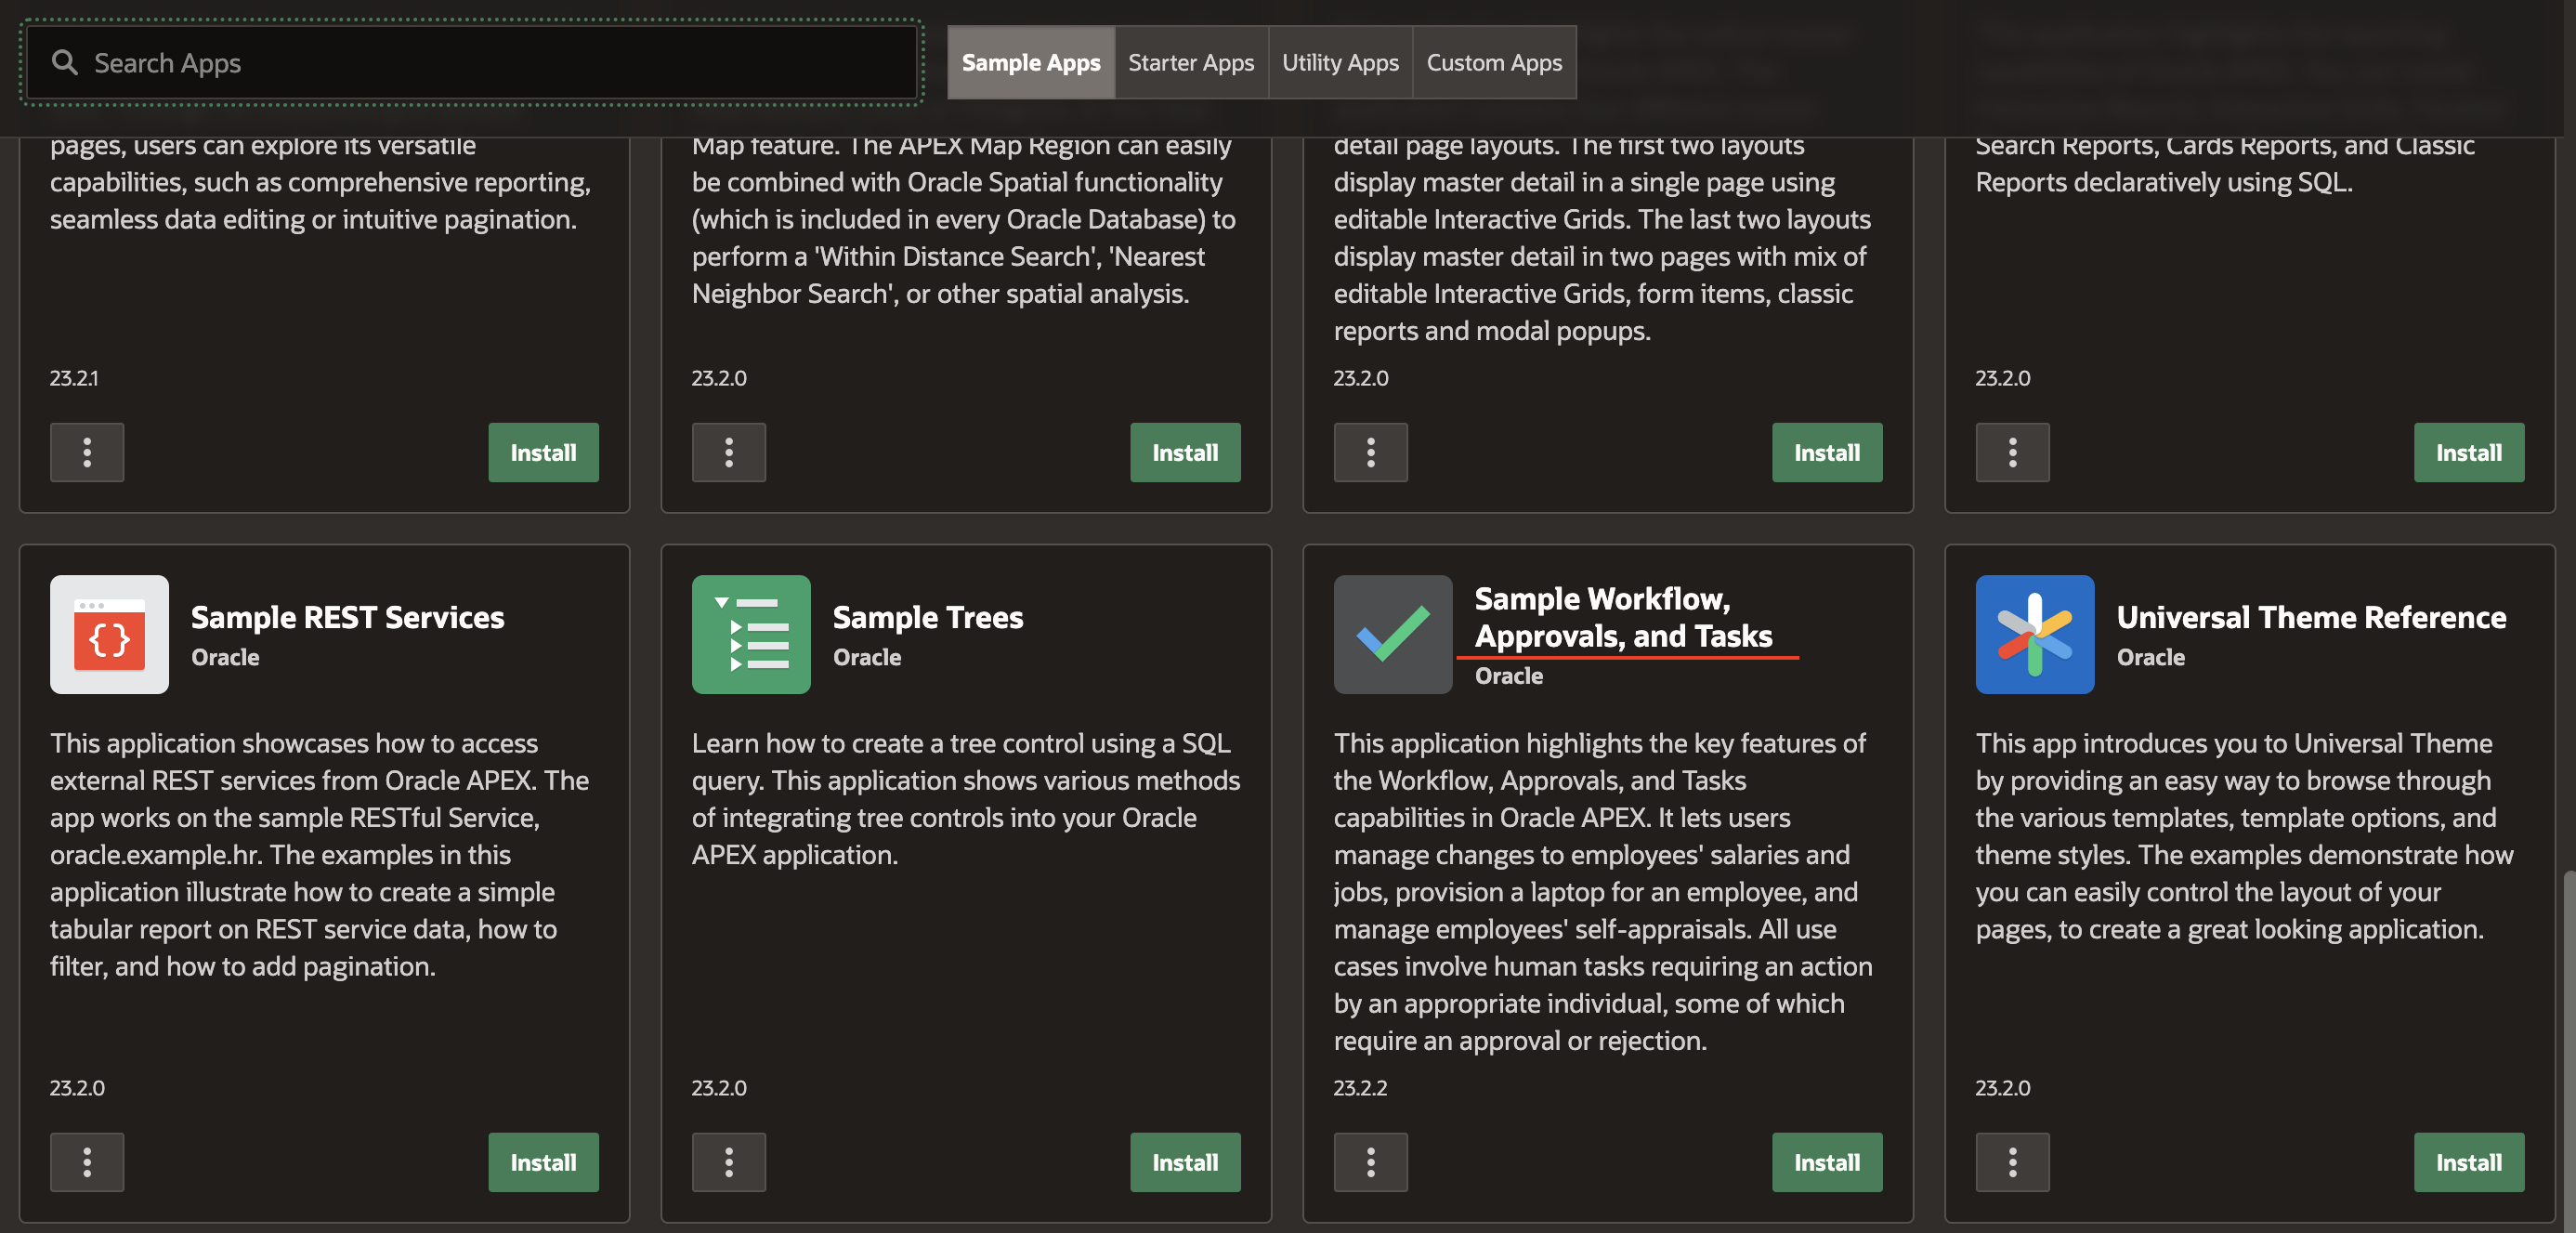Viewport: 2576px width, 1233px height.
Task: Click the Universal Theme Reference pinwheel icon
Action: coord(2034,634)
